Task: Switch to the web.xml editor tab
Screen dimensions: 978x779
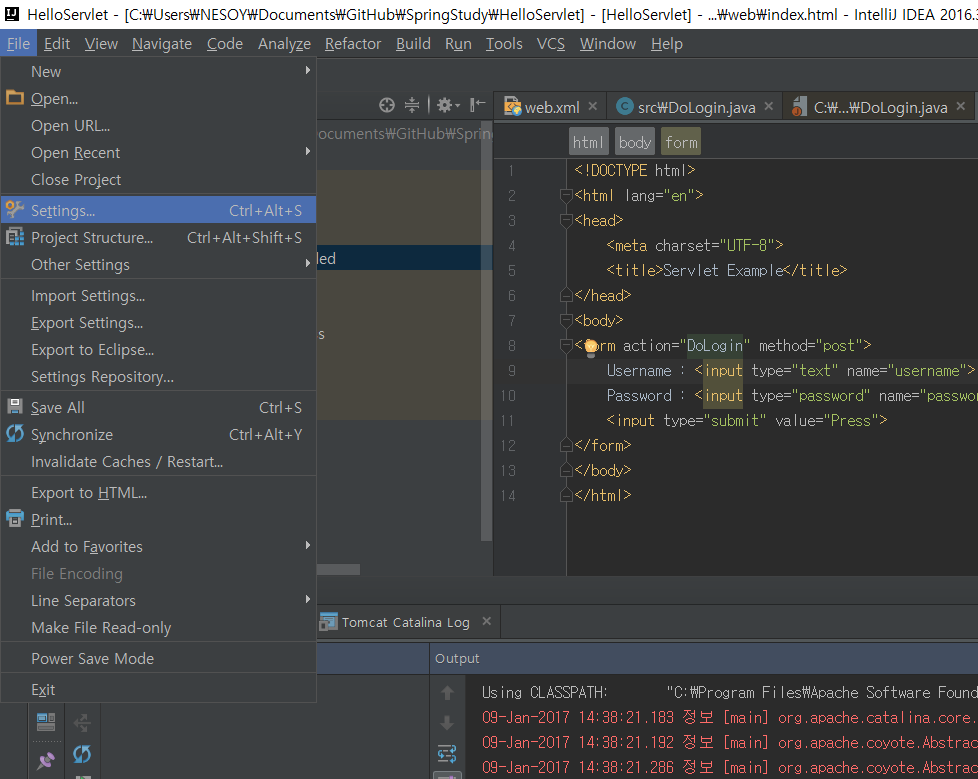Action: pyautogui.click(x=551, y=107)
